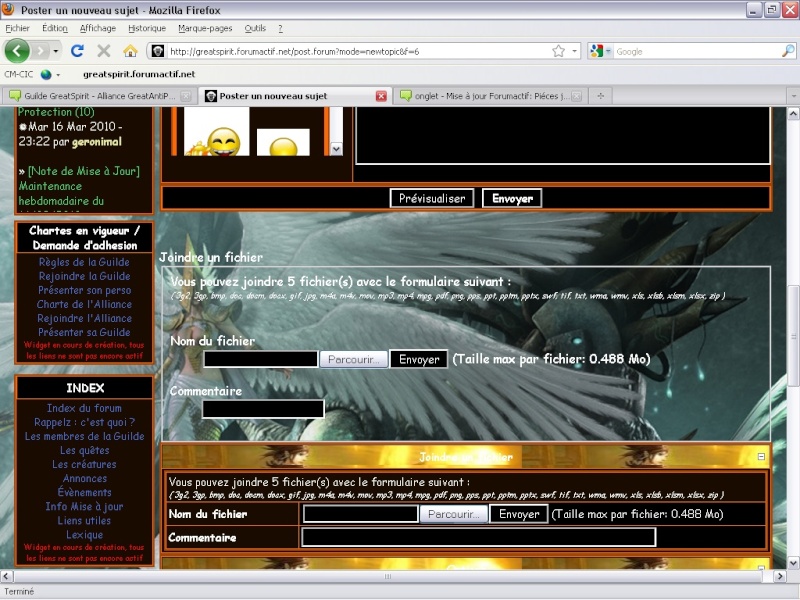Open the 'Les créatures' link
The height and width of the screenshot is (600, 800).
[x=84, y=464]
